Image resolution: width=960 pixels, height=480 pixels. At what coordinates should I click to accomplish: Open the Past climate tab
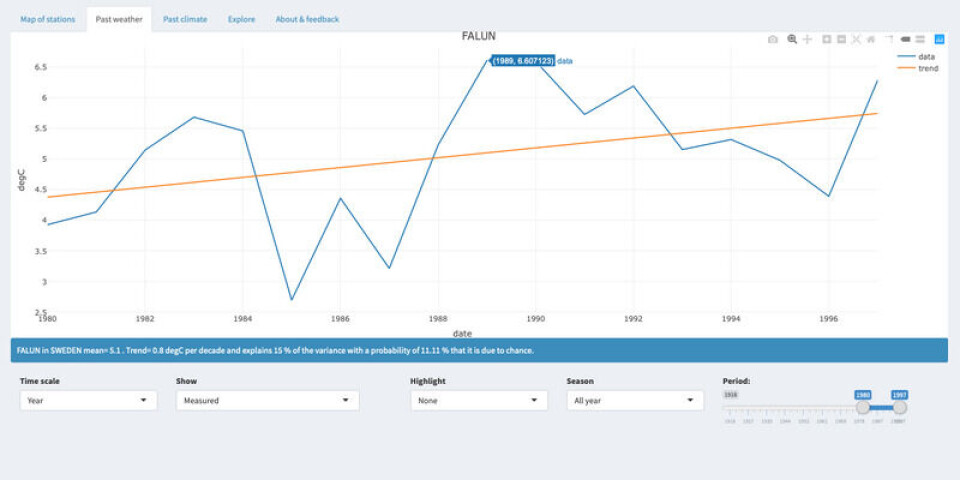(185, 19)
